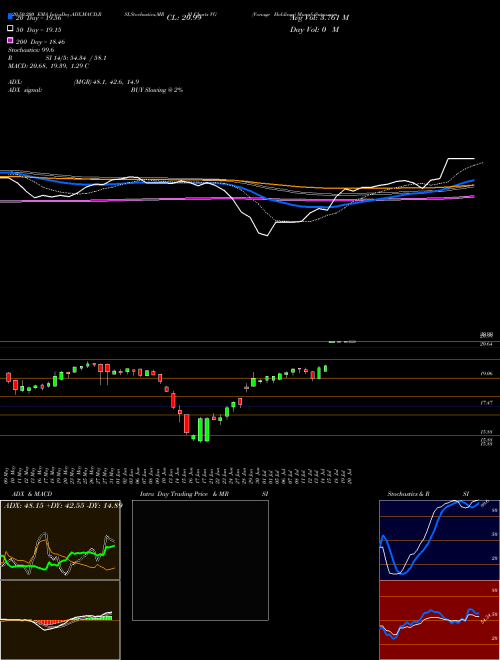Image resolution: width=500 pixels, height=660 pixels.
Task: Click the 'Intra Day Trading Price & MR' title
Action: (184, 494)
